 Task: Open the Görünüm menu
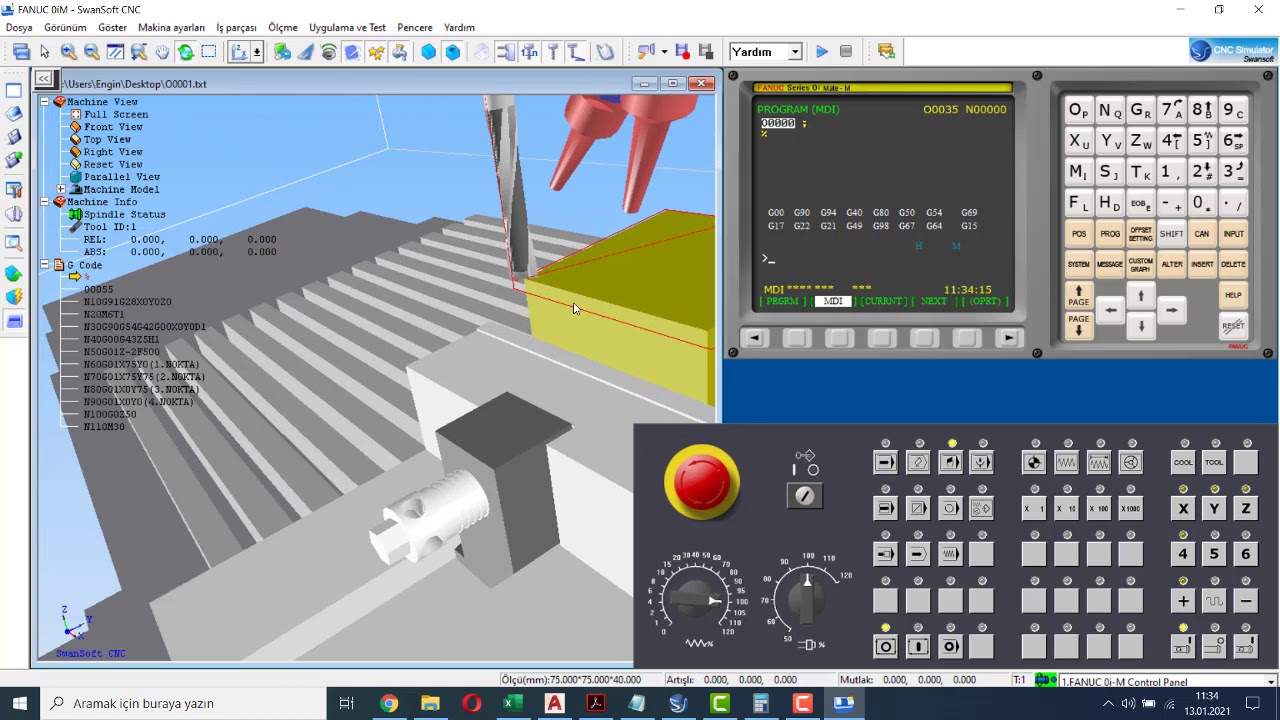[x=65, y=27]
